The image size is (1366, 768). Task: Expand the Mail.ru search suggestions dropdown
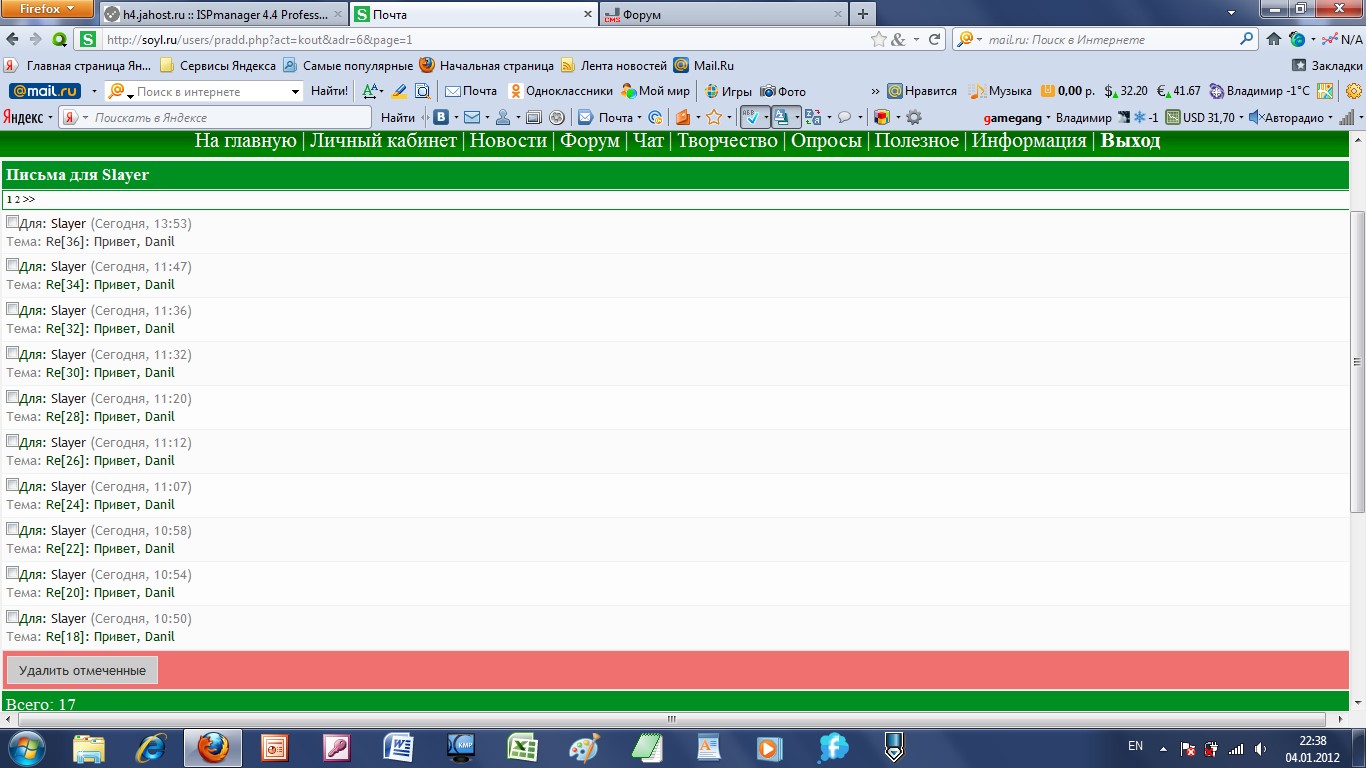[x=295, y=92]
